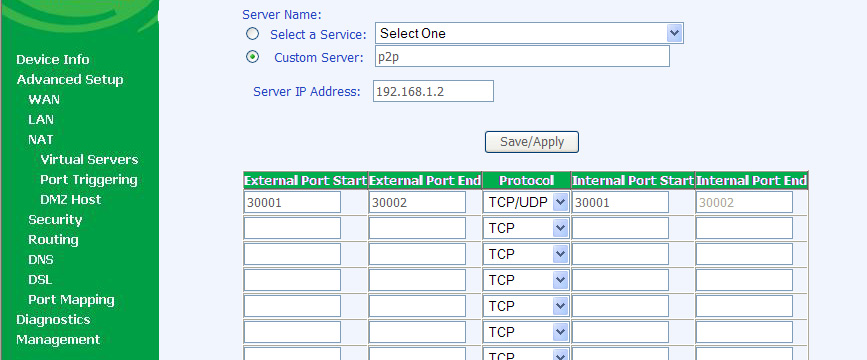Open Port Triggering page

tap(88, 180)
